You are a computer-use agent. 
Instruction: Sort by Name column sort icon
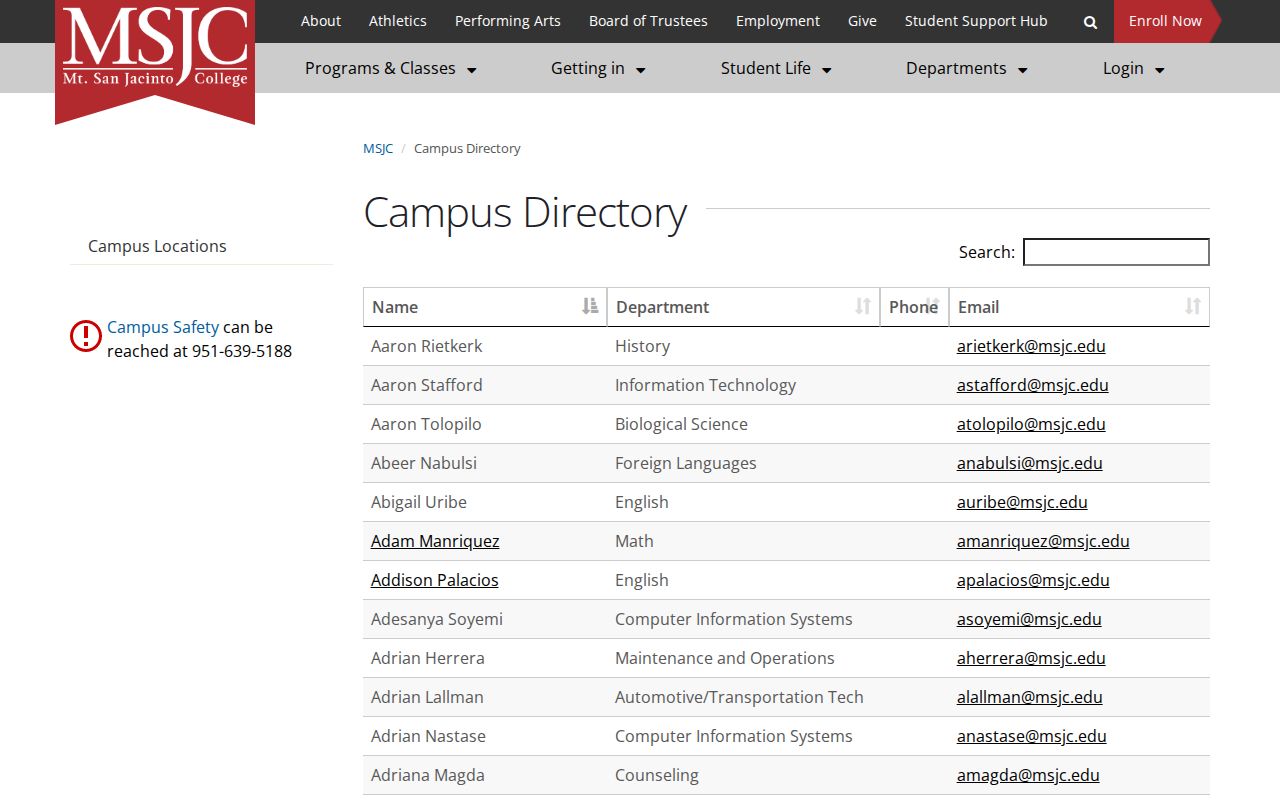(590, 306)
